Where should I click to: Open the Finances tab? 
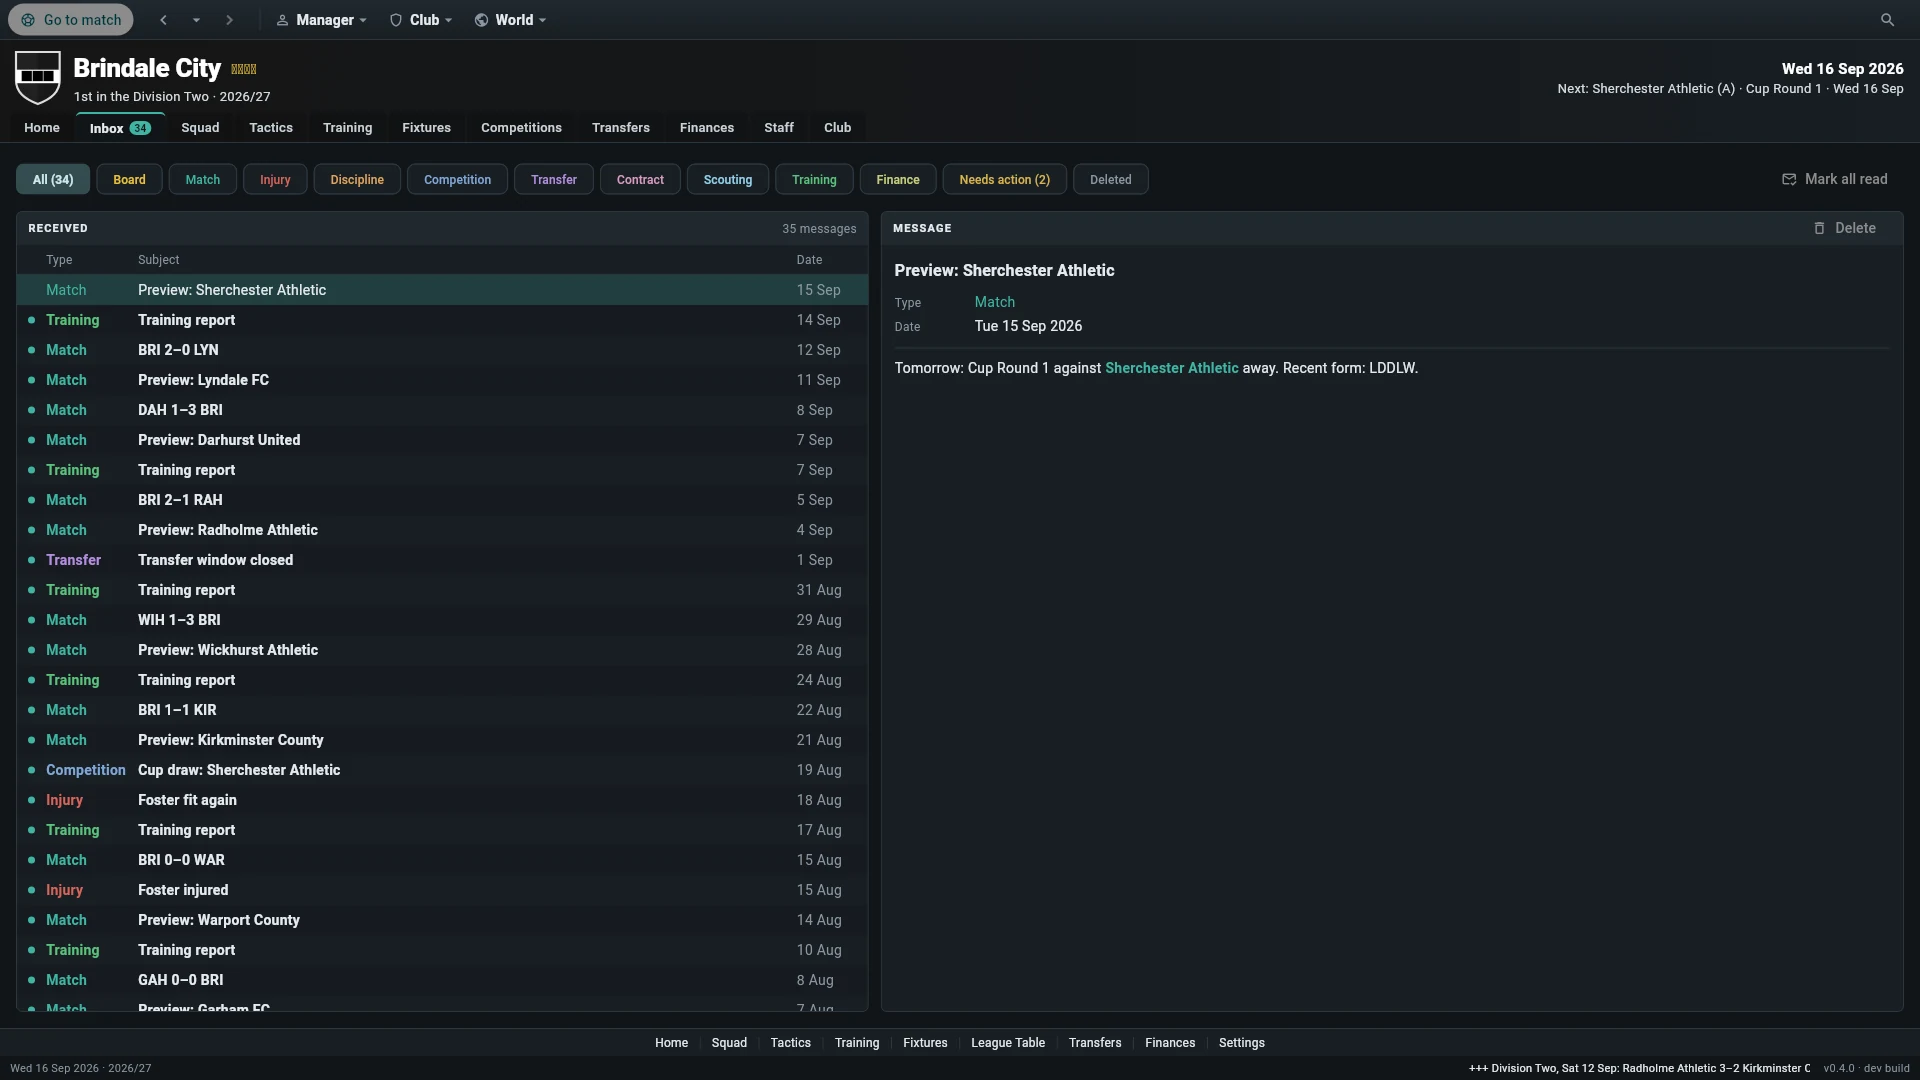click(707, 128)
